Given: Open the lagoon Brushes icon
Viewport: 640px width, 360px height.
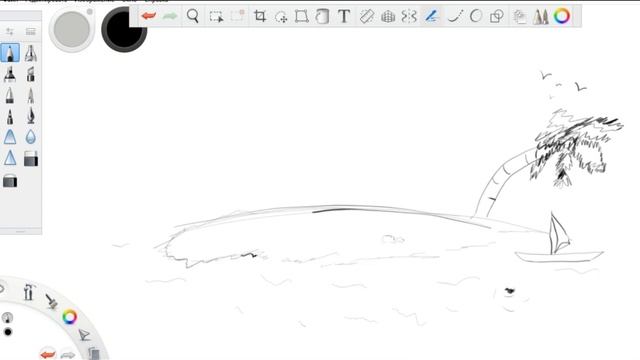Looking at the screenshot, I should pyautogui.click(x=51, y=301).
